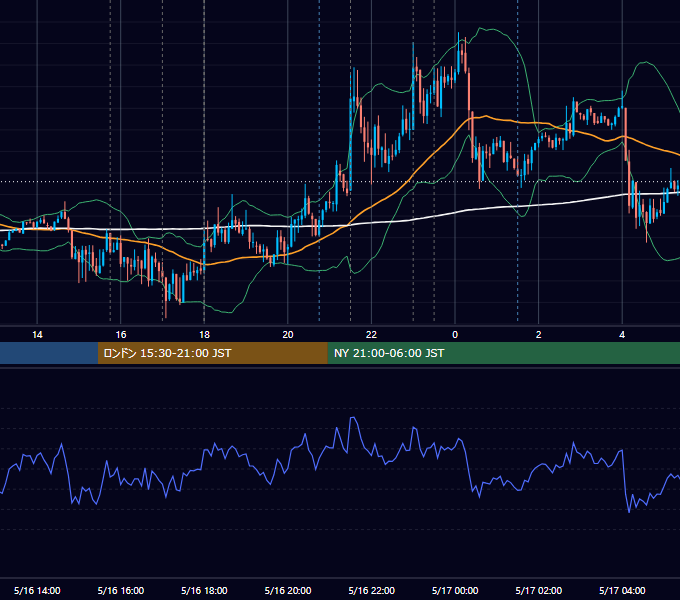Click the hour 16 axis label
Screen dimensions: 680x600
tap(121, 335)
